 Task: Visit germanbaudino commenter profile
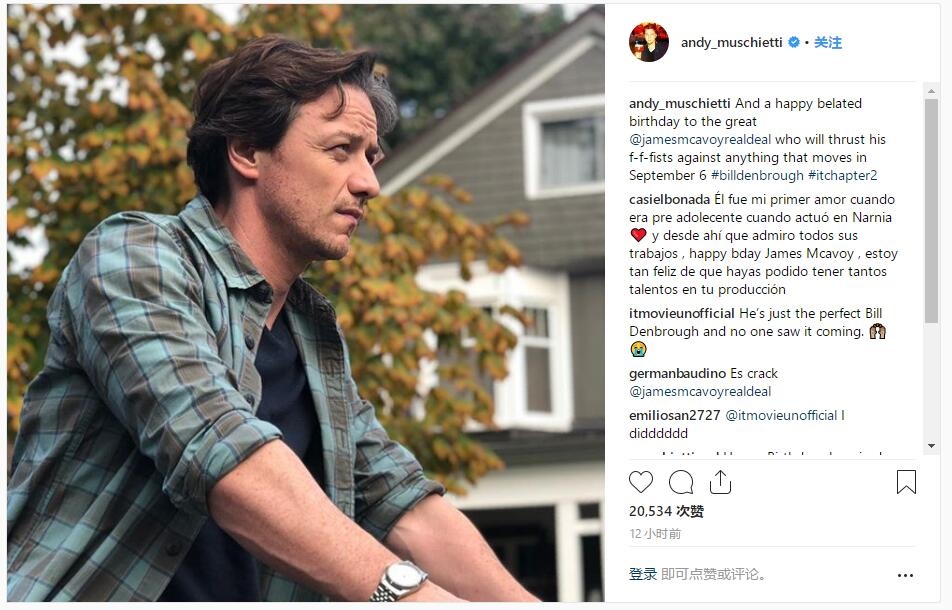[x=677, y=374]
